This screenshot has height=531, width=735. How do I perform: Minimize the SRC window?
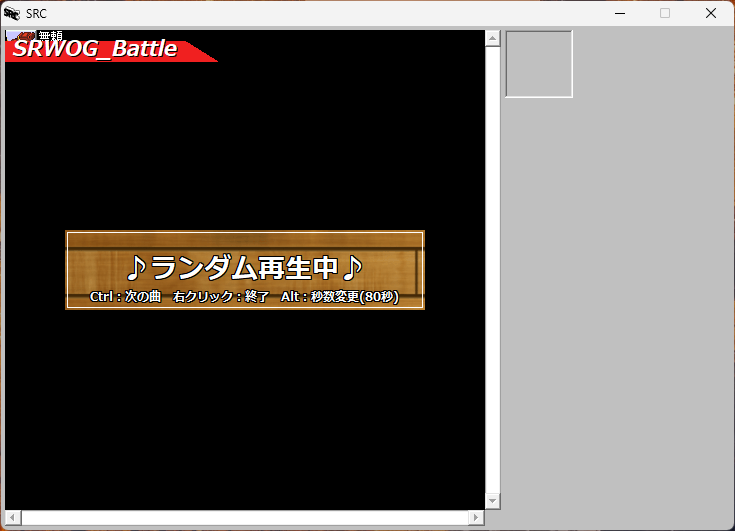620,14
